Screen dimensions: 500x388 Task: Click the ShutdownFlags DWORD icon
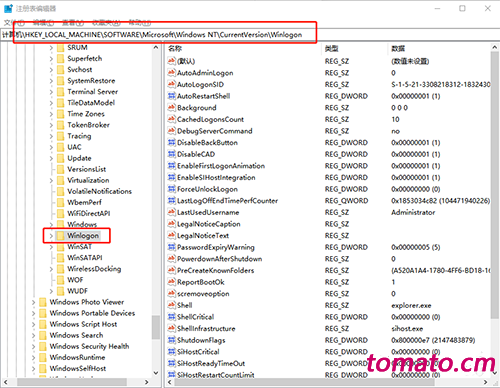pyautogui.click(x=171, y=340)
